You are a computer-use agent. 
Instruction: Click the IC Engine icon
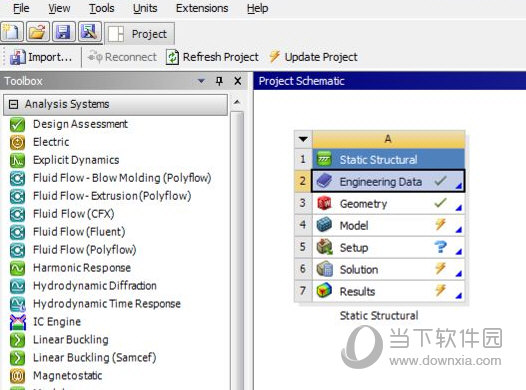coord(17,322)
